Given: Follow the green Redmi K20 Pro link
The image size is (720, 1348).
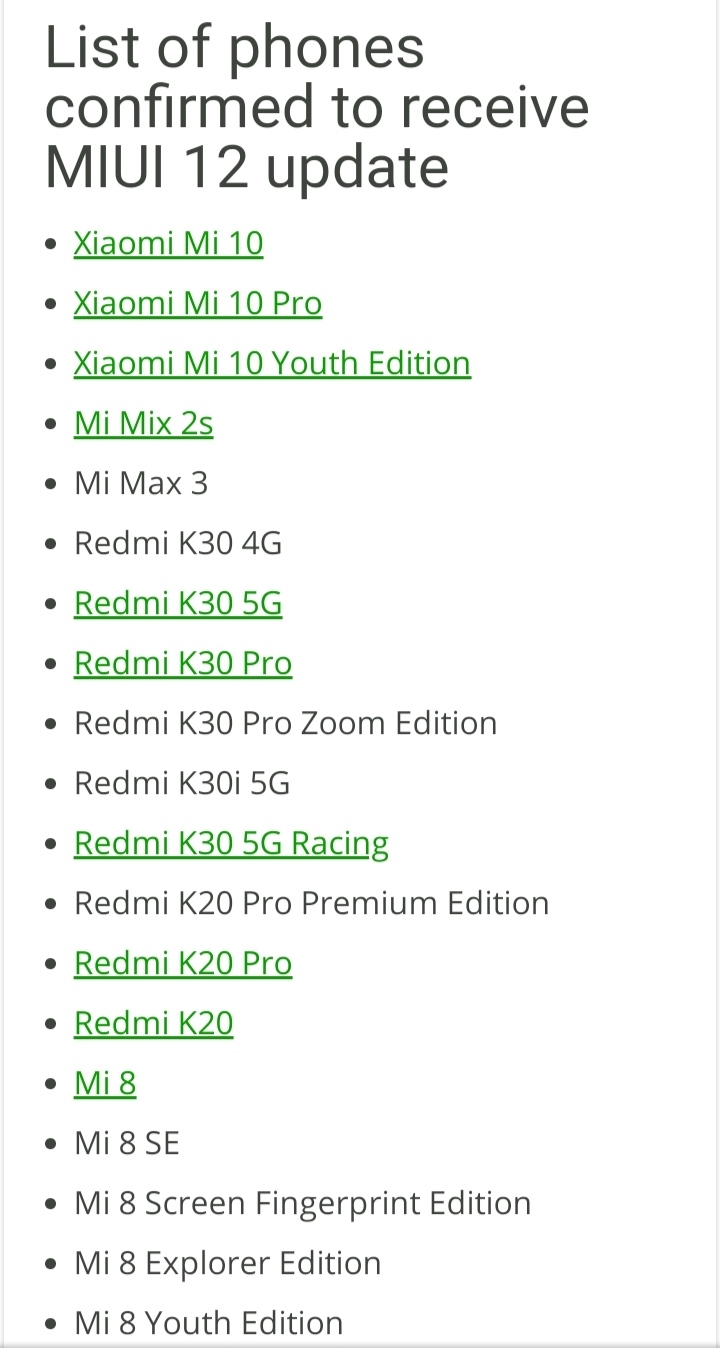Looking at the screenshot, I should click(x=183, y=963).
